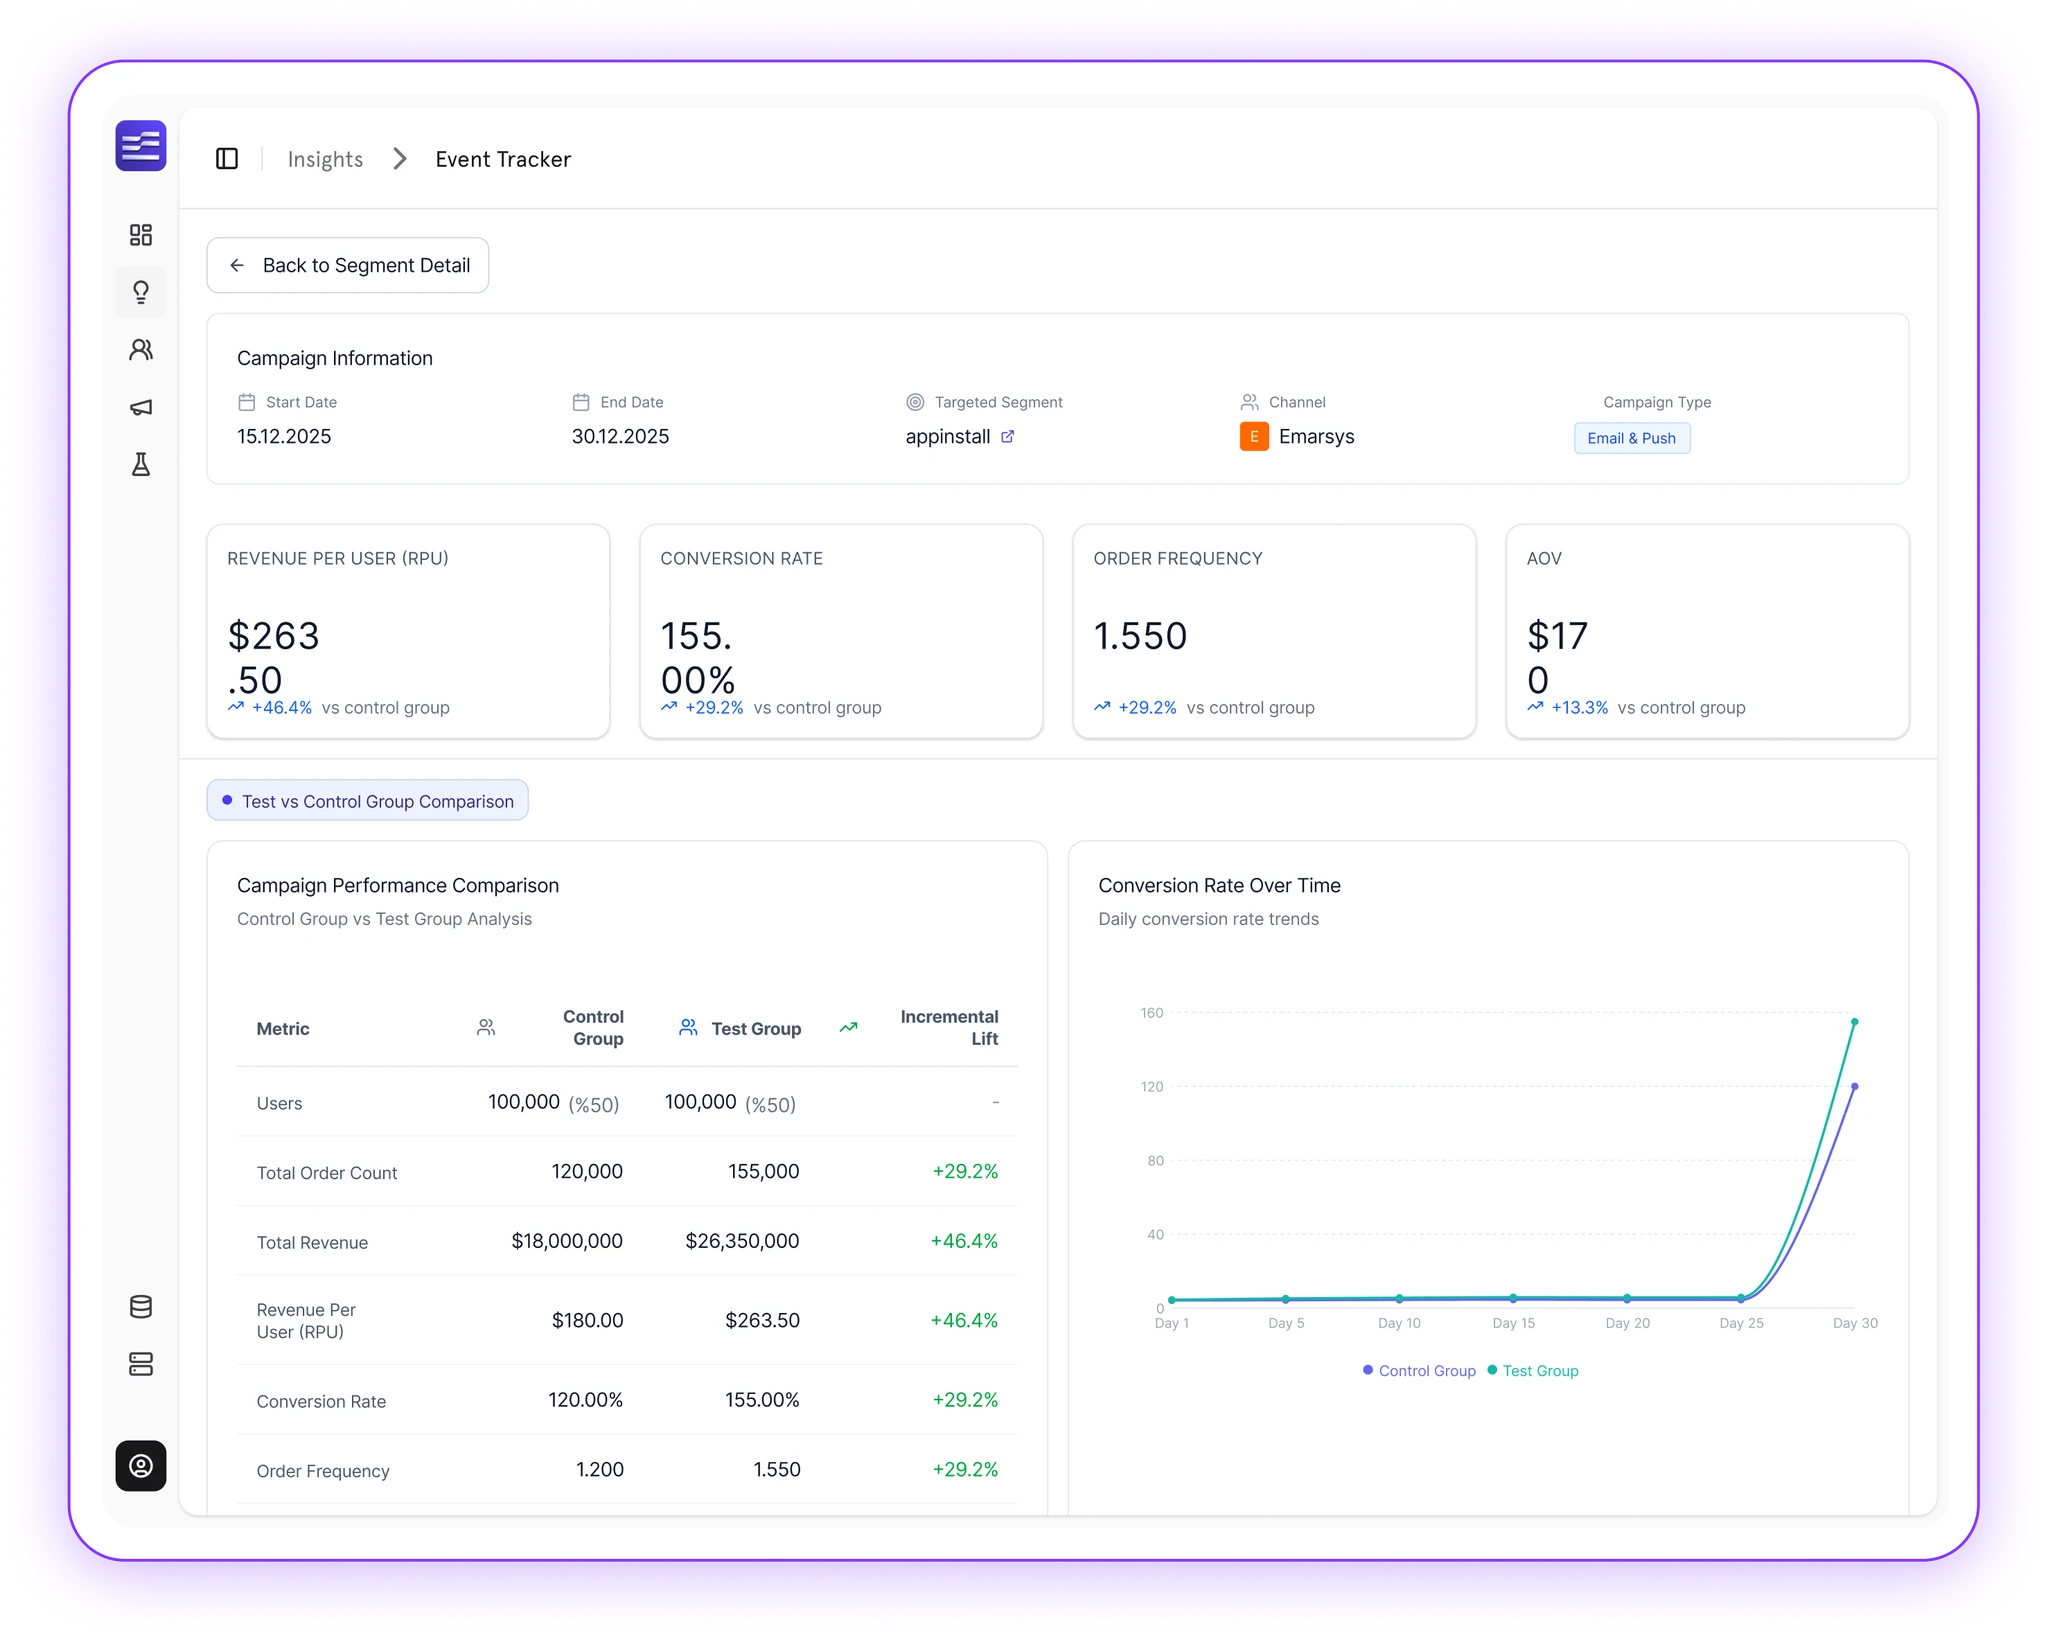This screenshot has width=2048, height=1638.
Task: Click the Order Frequency card value 1.550
Action: (x=1140, y=636)
